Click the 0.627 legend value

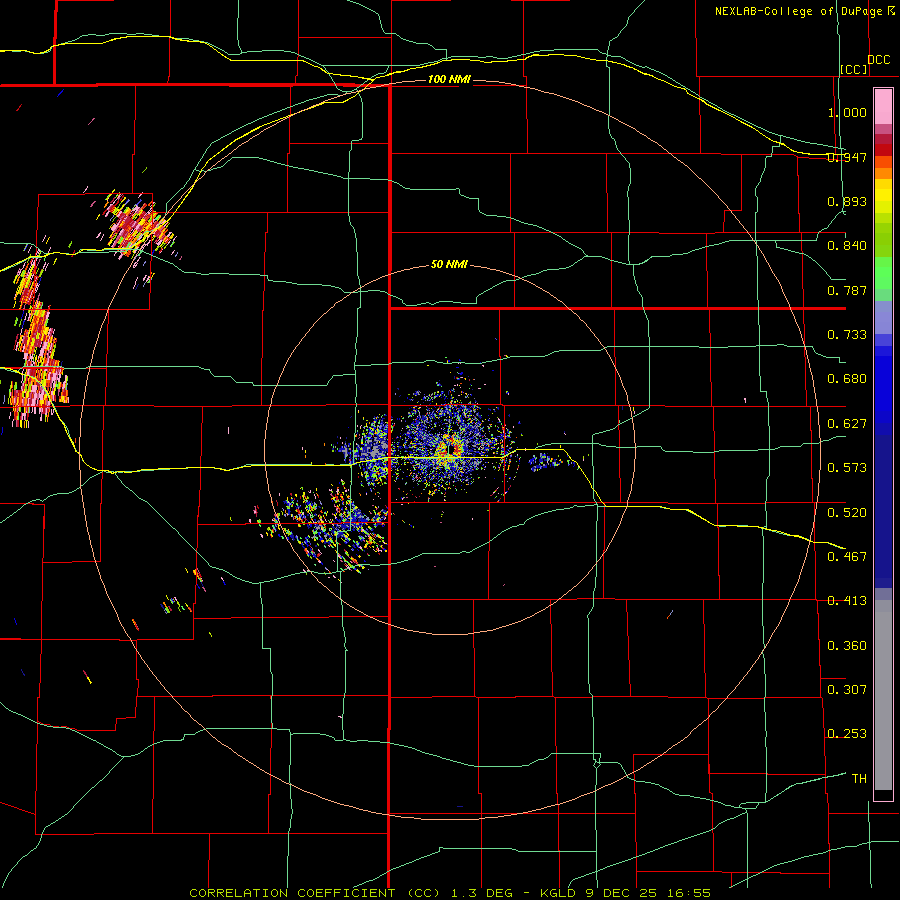[847, 424]
